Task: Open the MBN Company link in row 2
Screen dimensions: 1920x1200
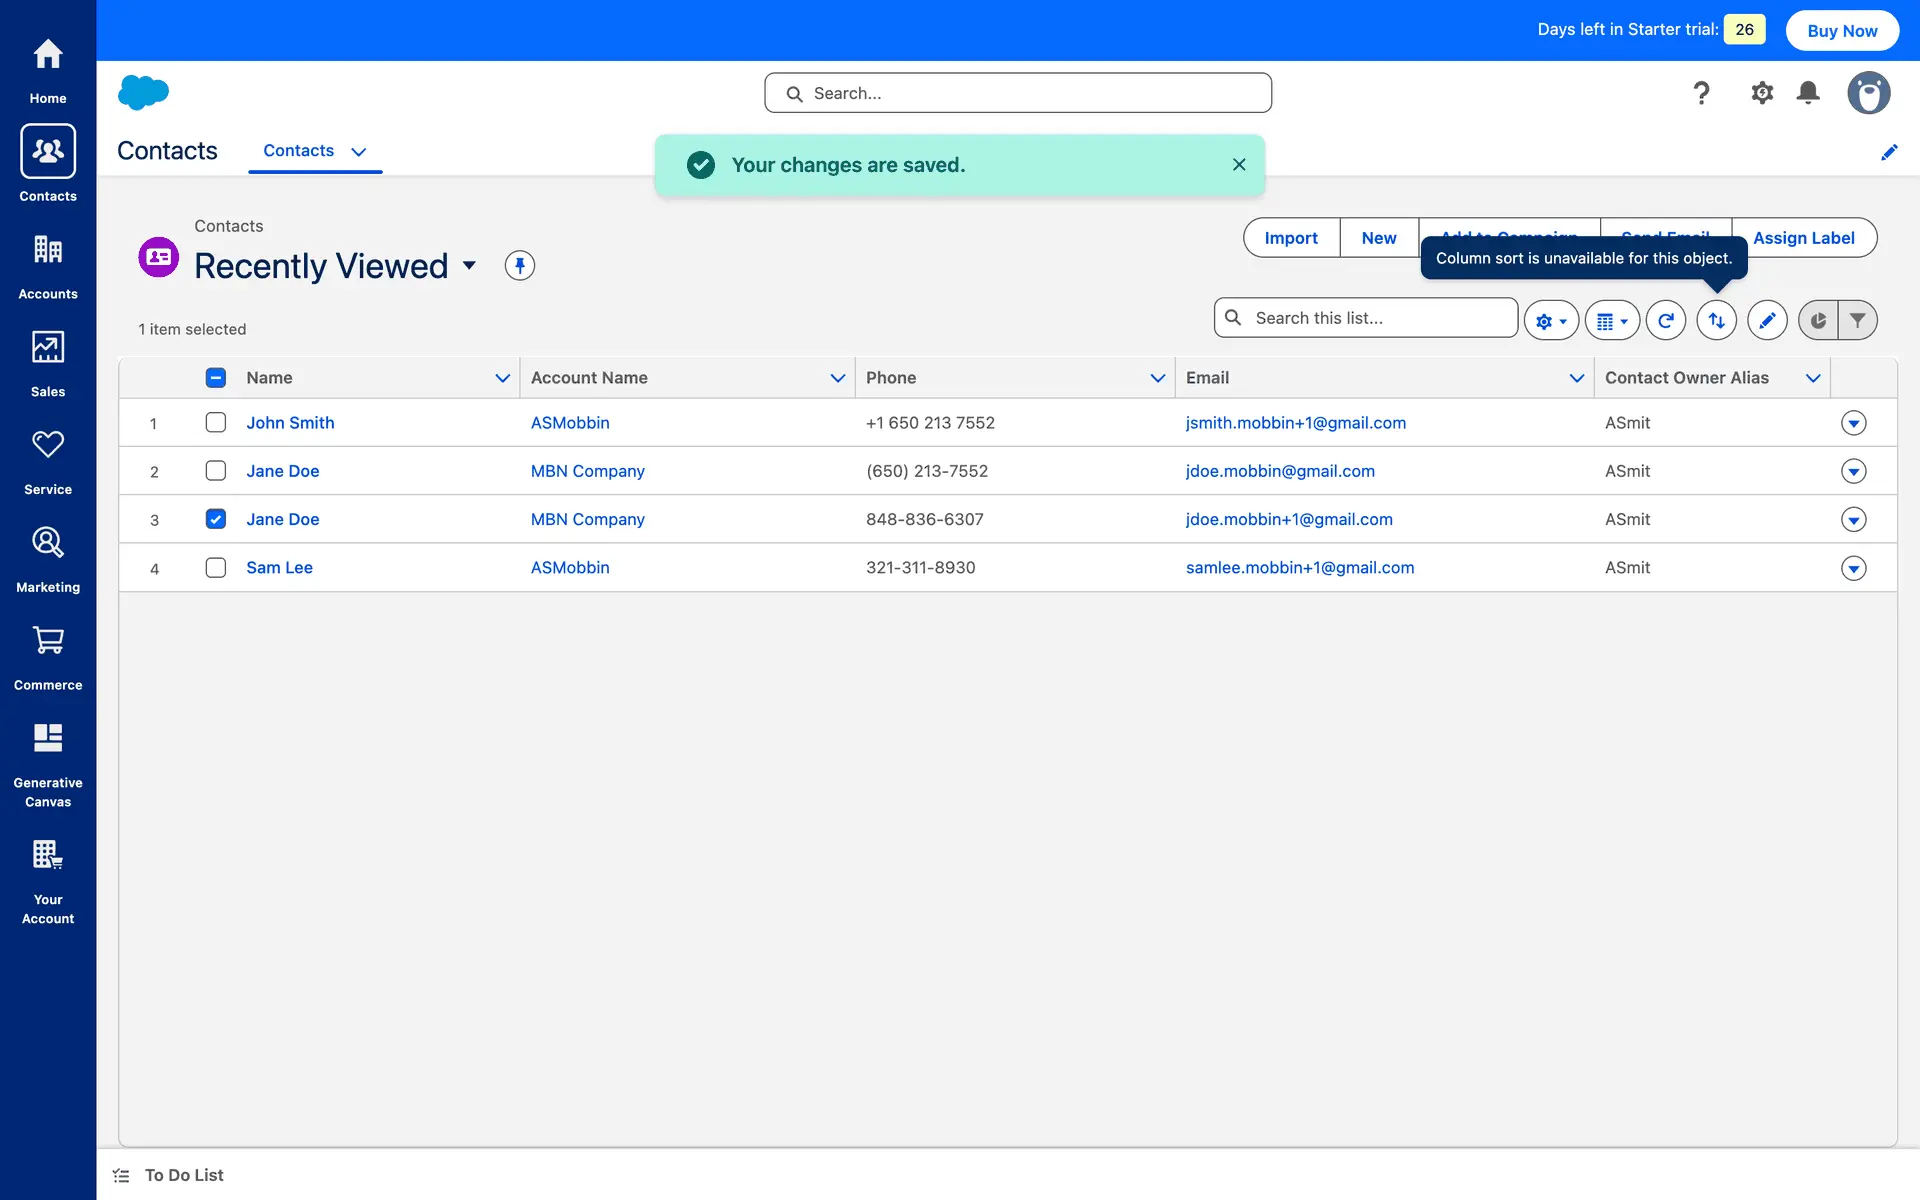Action: (587, 471)
